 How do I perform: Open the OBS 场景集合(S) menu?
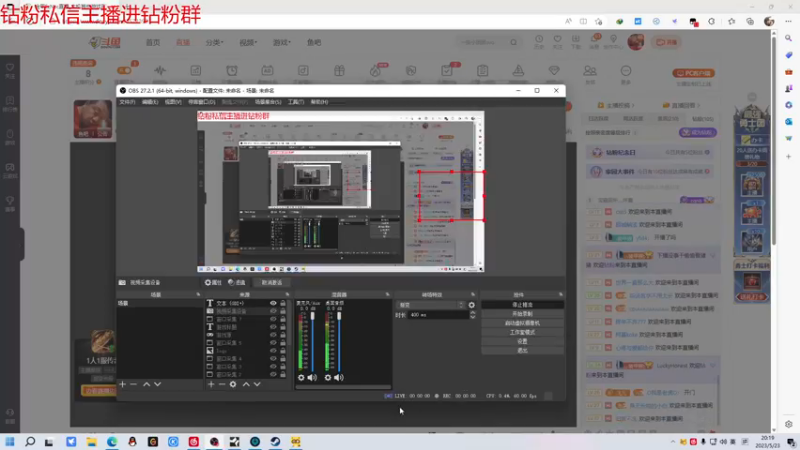tap(268, 102)
